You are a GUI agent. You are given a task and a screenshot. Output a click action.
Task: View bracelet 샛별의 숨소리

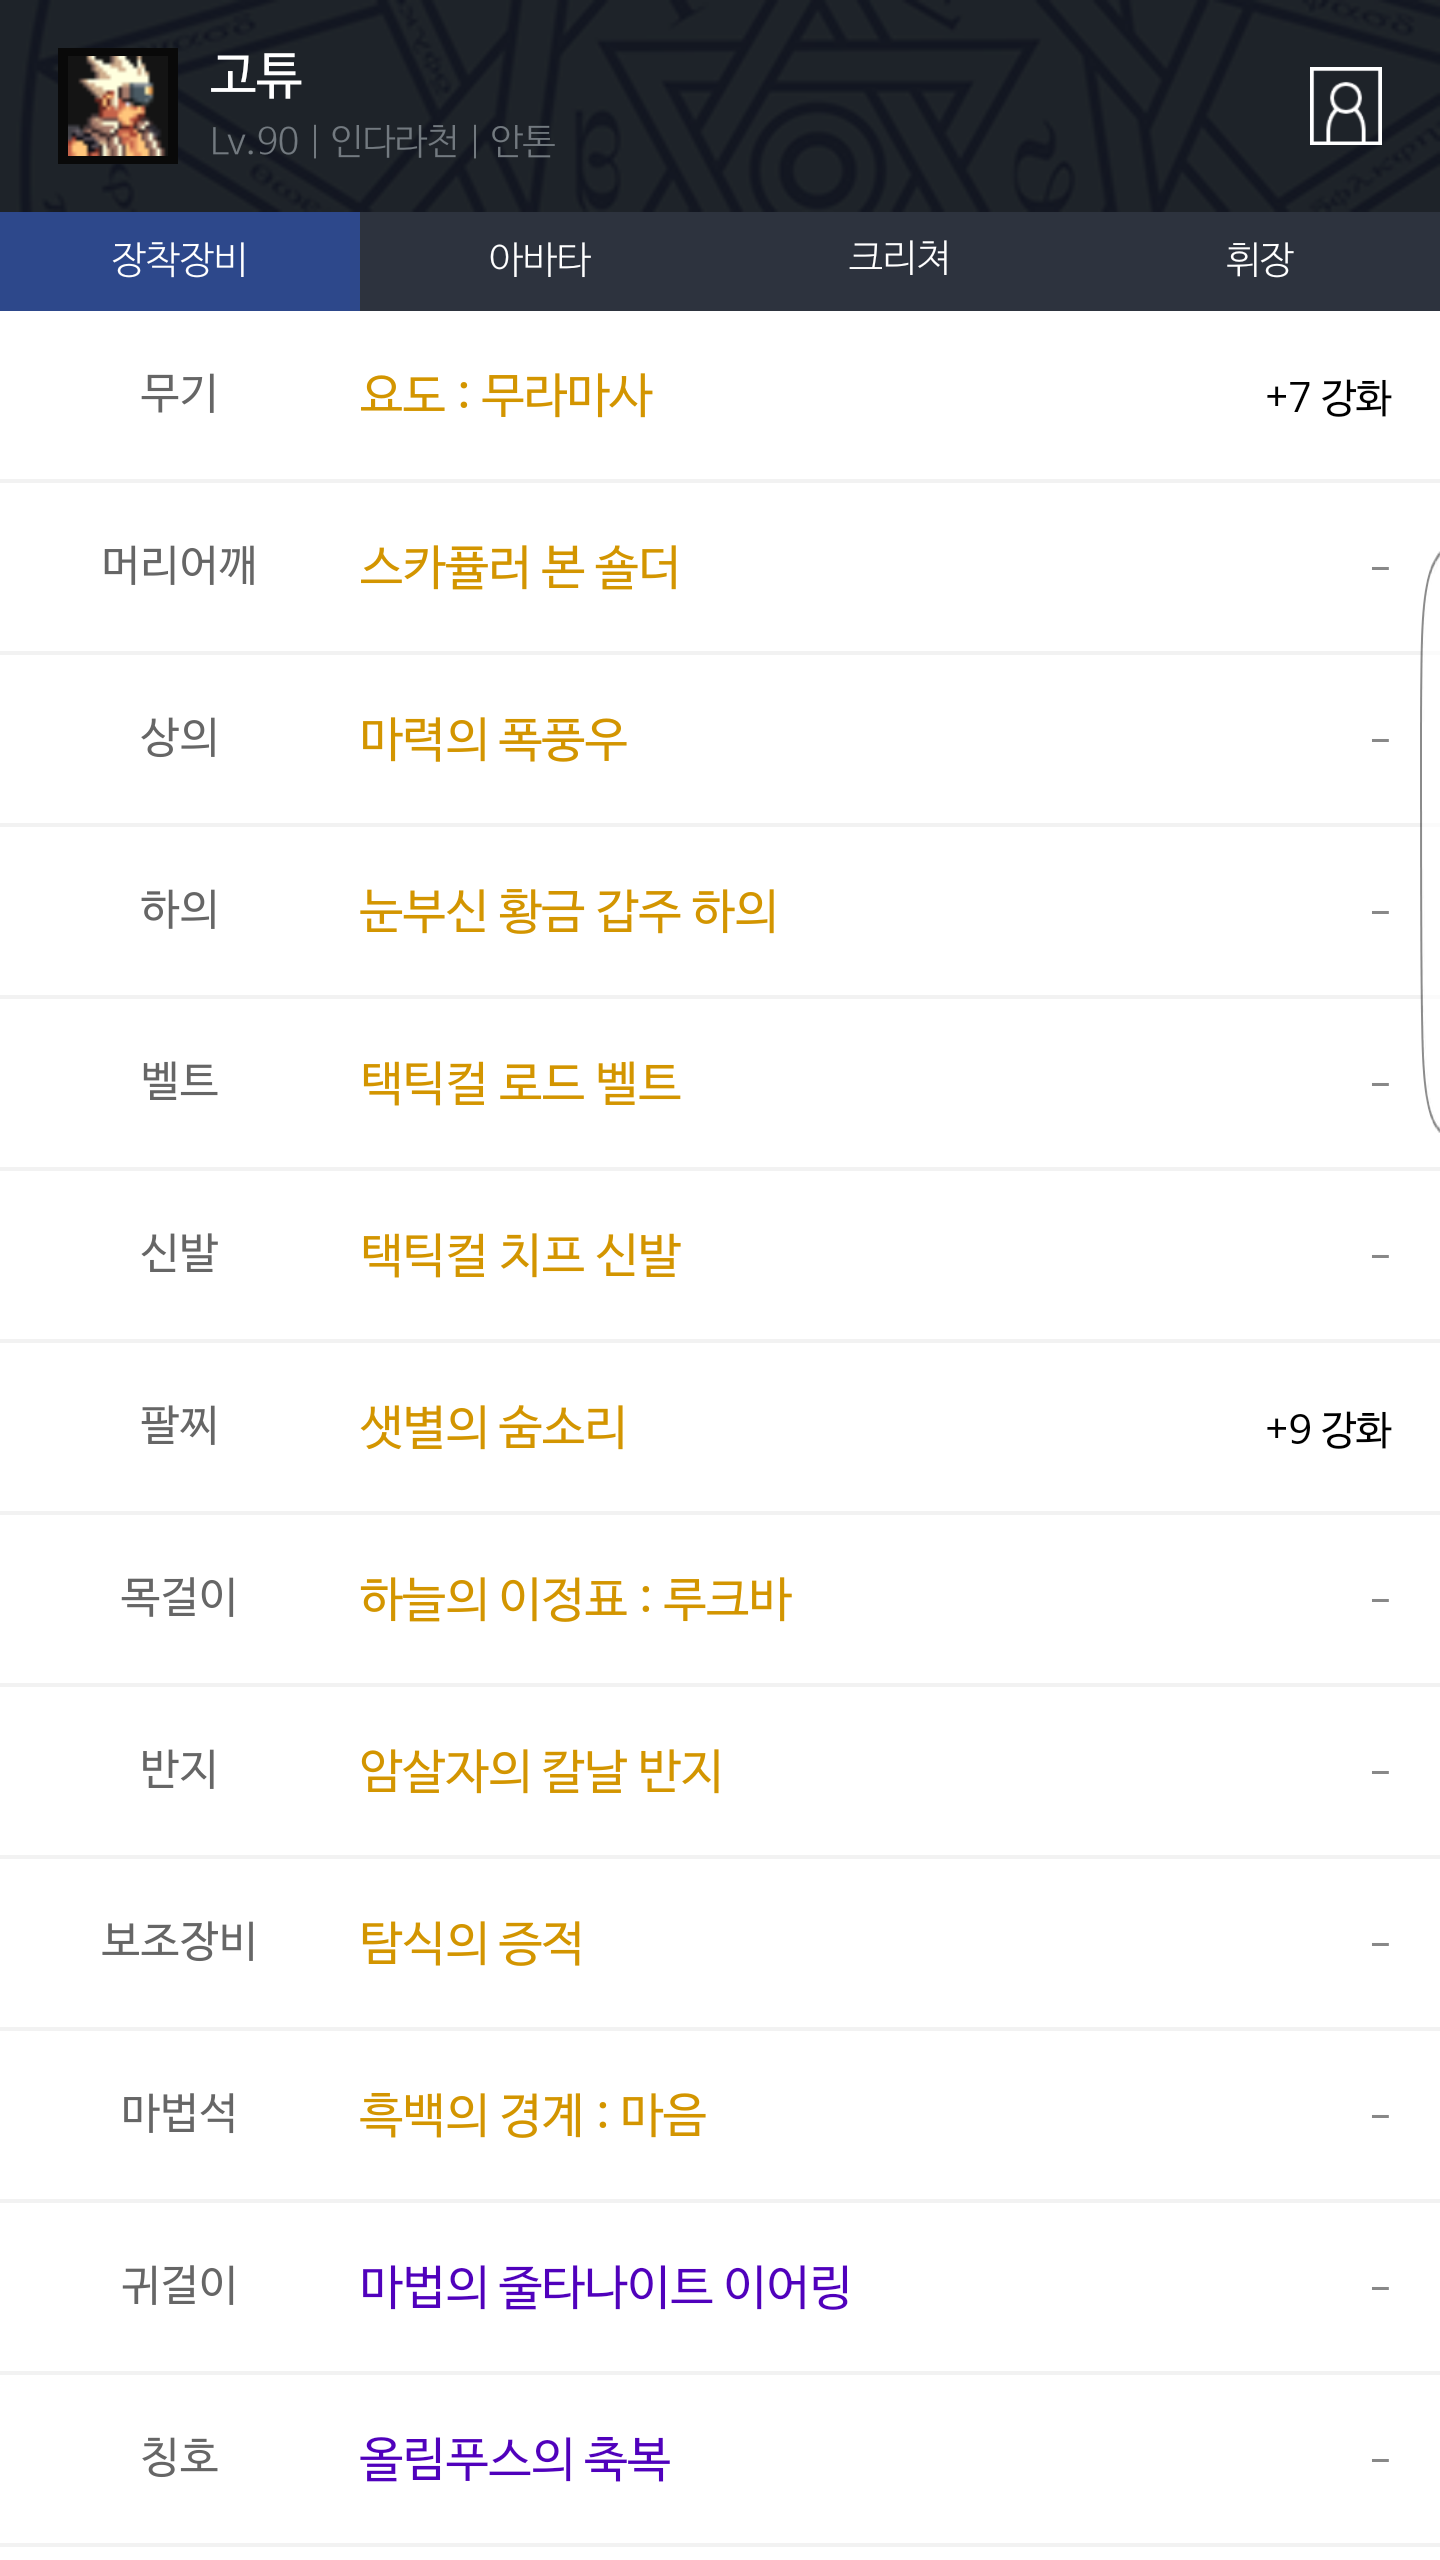[x=493, y=1427]
